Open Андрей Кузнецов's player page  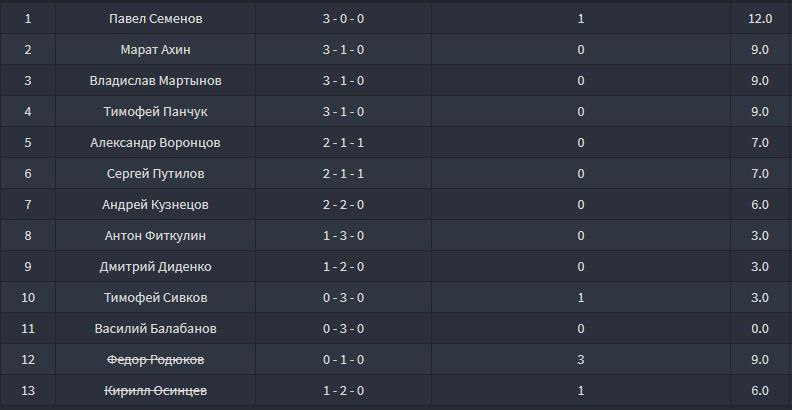click(155, 205)
